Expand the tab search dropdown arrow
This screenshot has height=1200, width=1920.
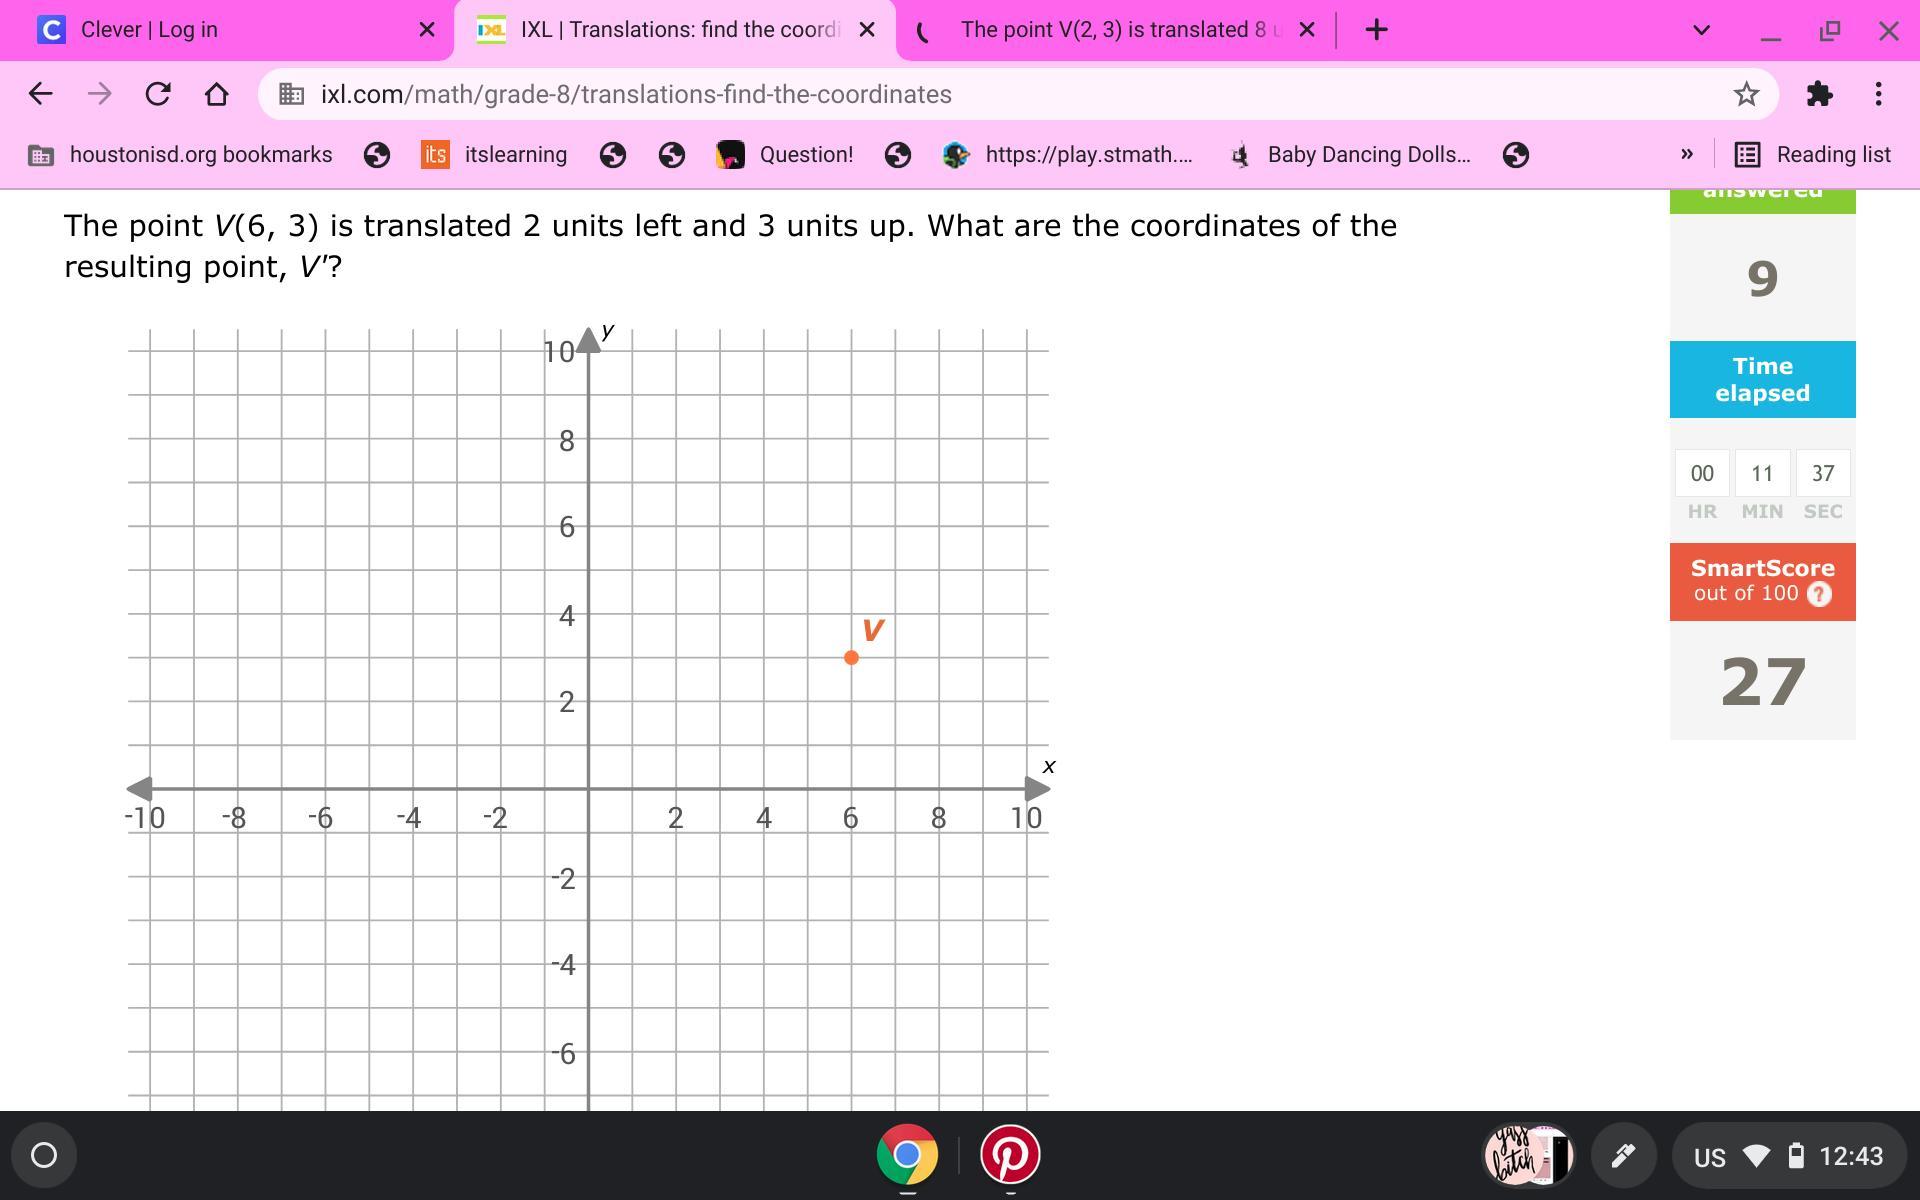pyautogui.click(x=1701, y=30)
